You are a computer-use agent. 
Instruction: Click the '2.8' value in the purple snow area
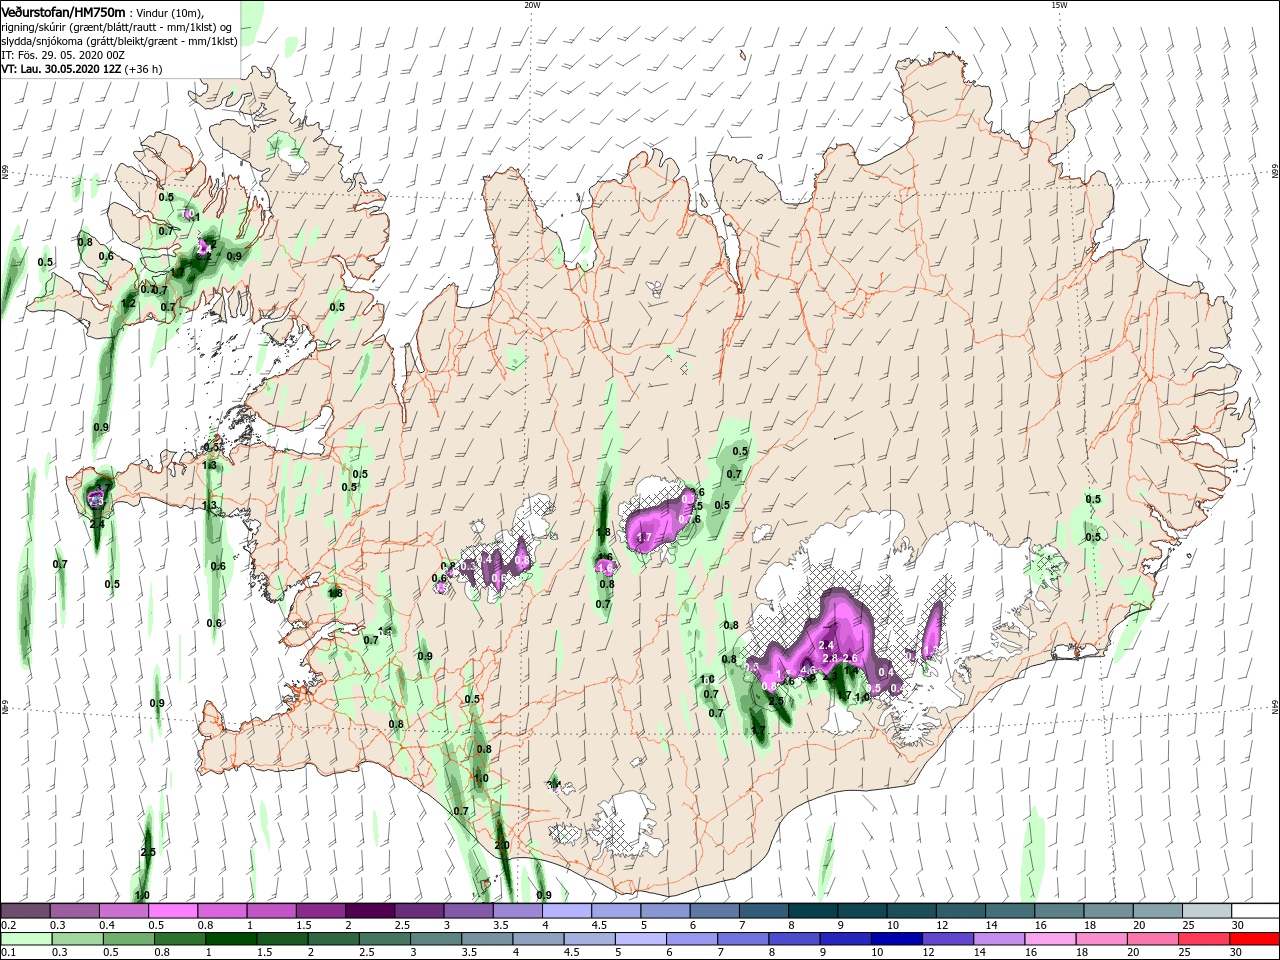829,658
